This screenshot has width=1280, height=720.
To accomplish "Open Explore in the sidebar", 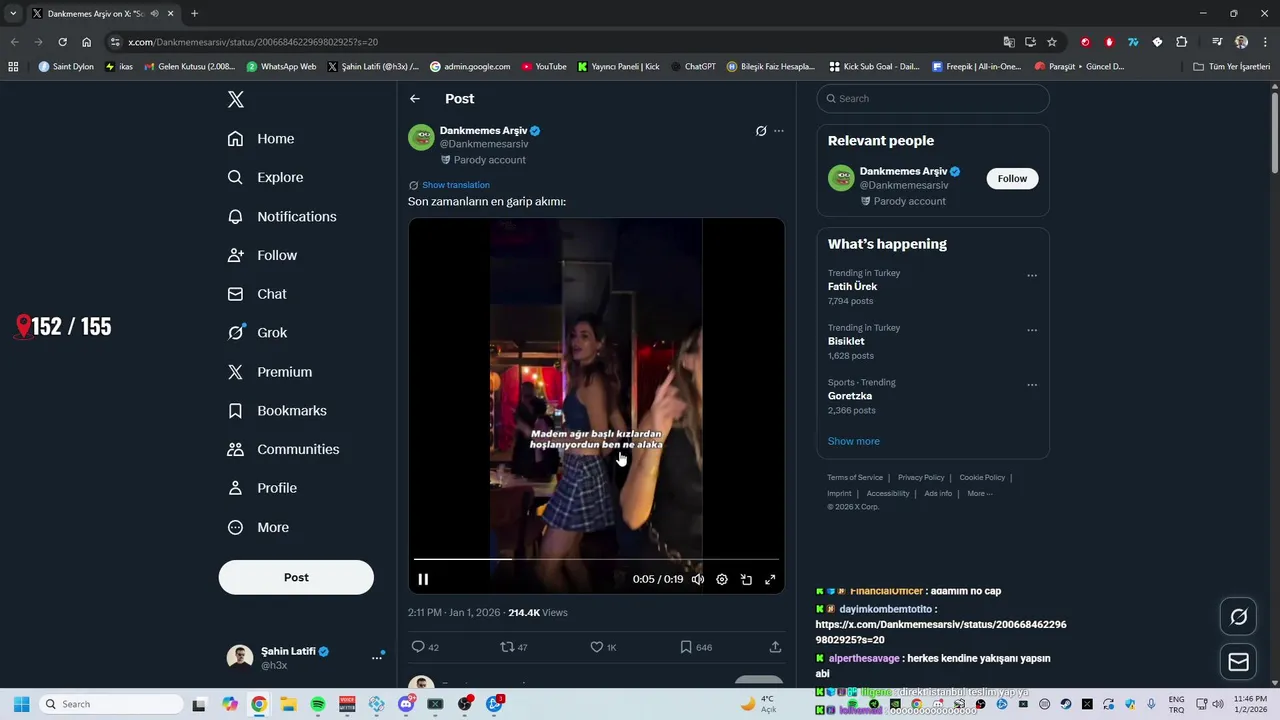I will (x=265, y=177).
